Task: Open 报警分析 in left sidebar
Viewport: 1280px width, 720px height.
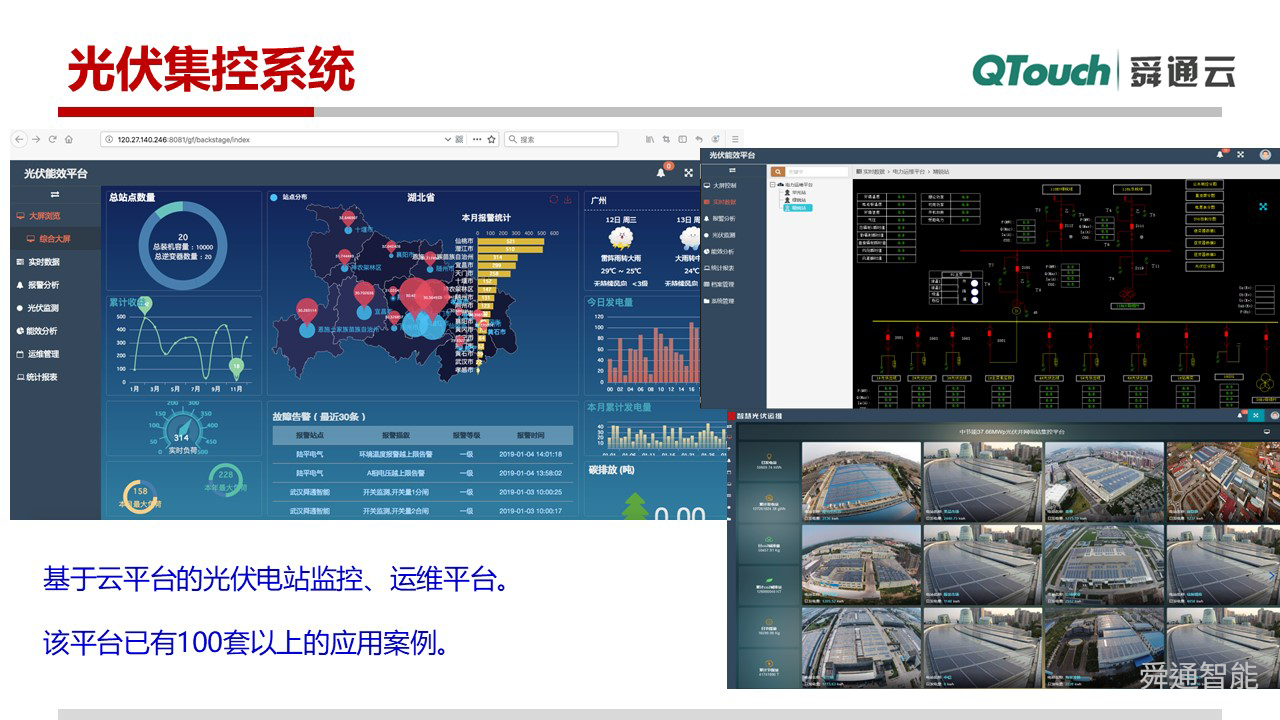Action: pyautogui.click(x=43, y=285)
